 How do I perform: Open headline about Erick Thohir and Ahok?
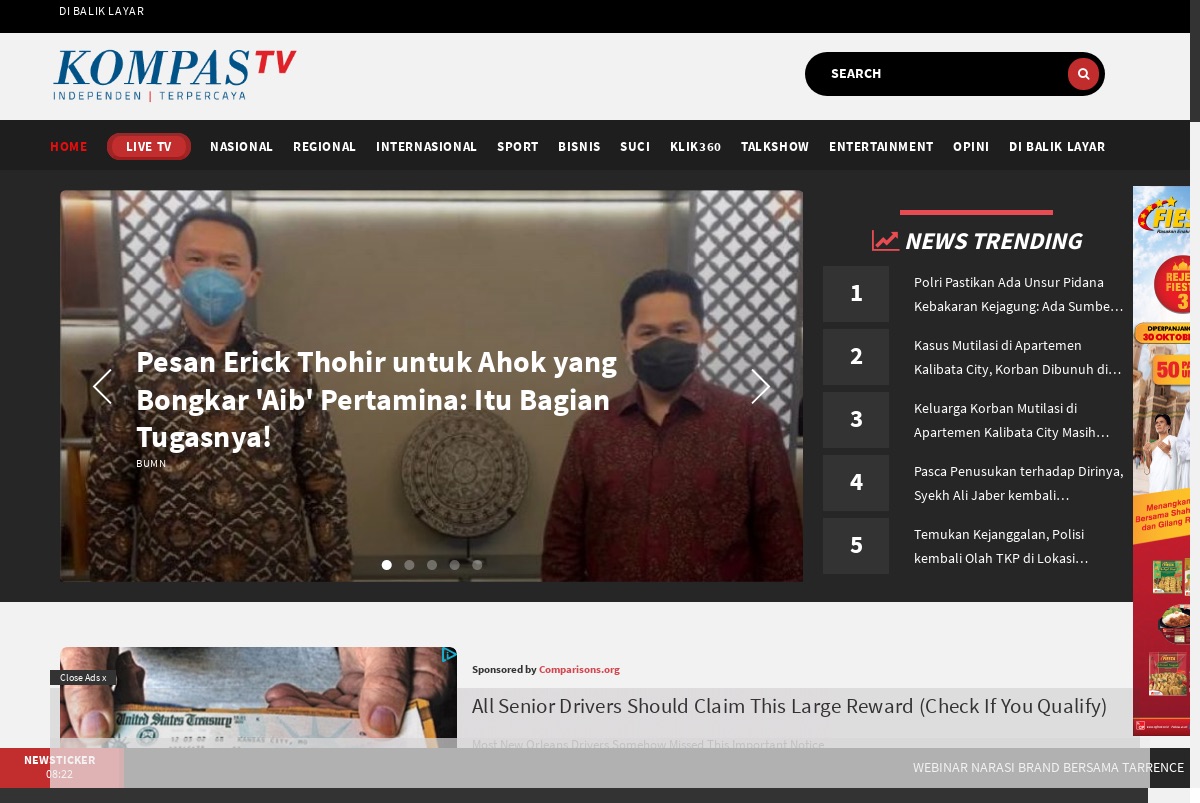point(376,400)
